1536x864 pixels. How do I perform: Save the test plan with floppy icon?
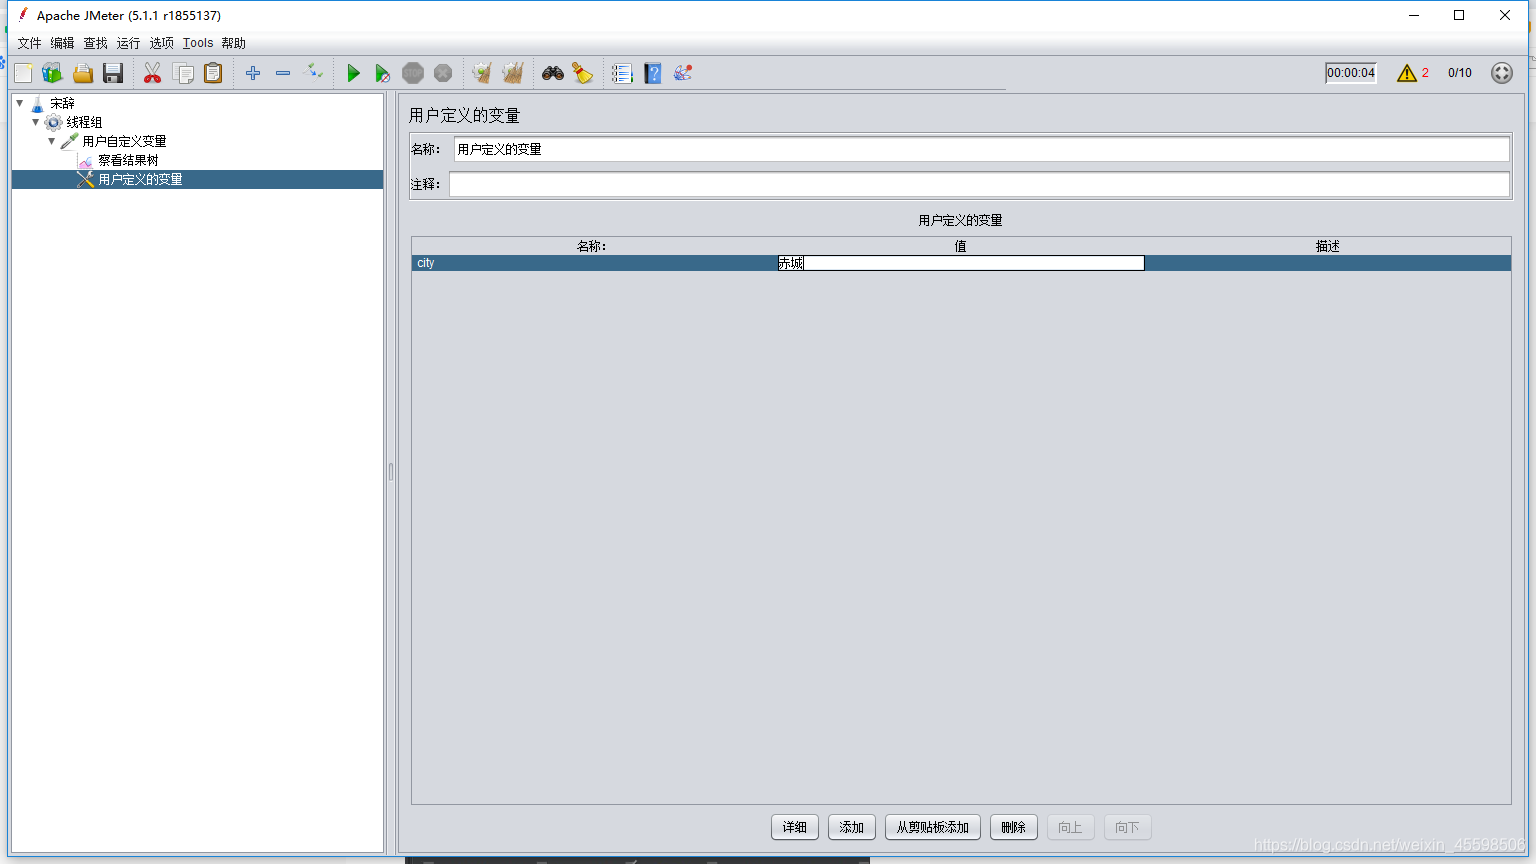113,73
